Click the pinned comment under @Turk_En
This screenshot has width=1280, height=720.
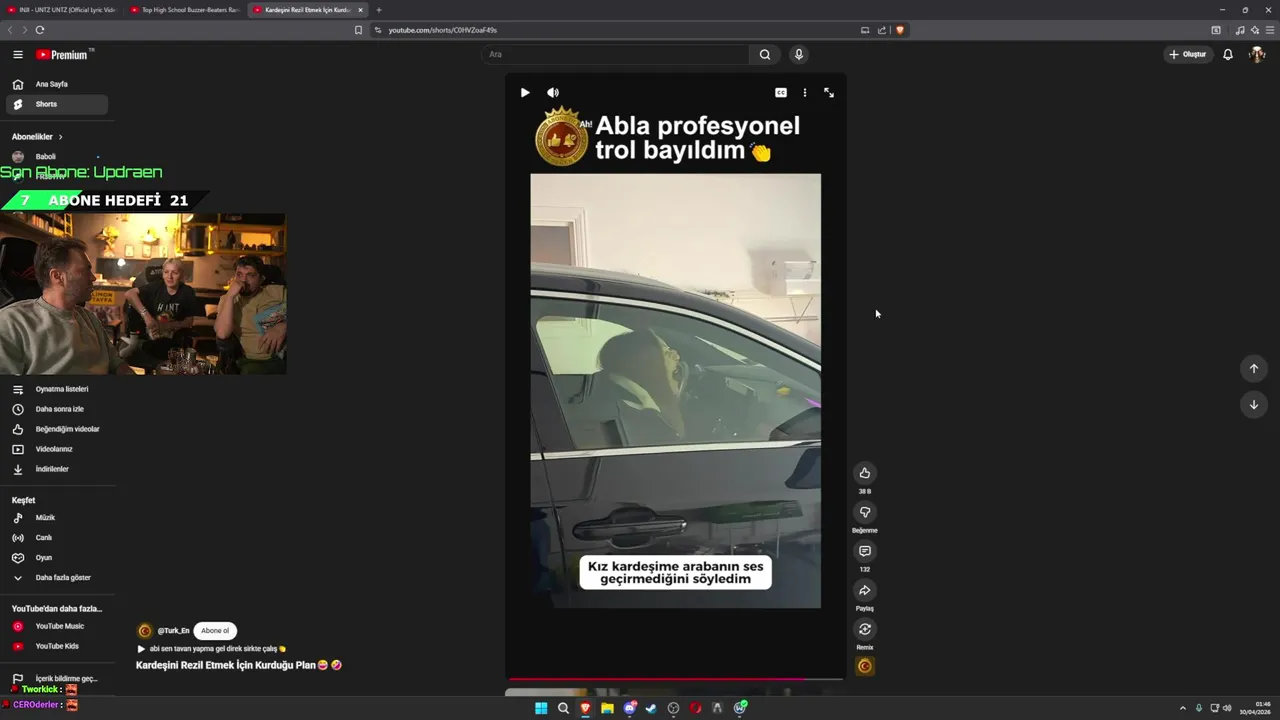[x=212, y=648]
